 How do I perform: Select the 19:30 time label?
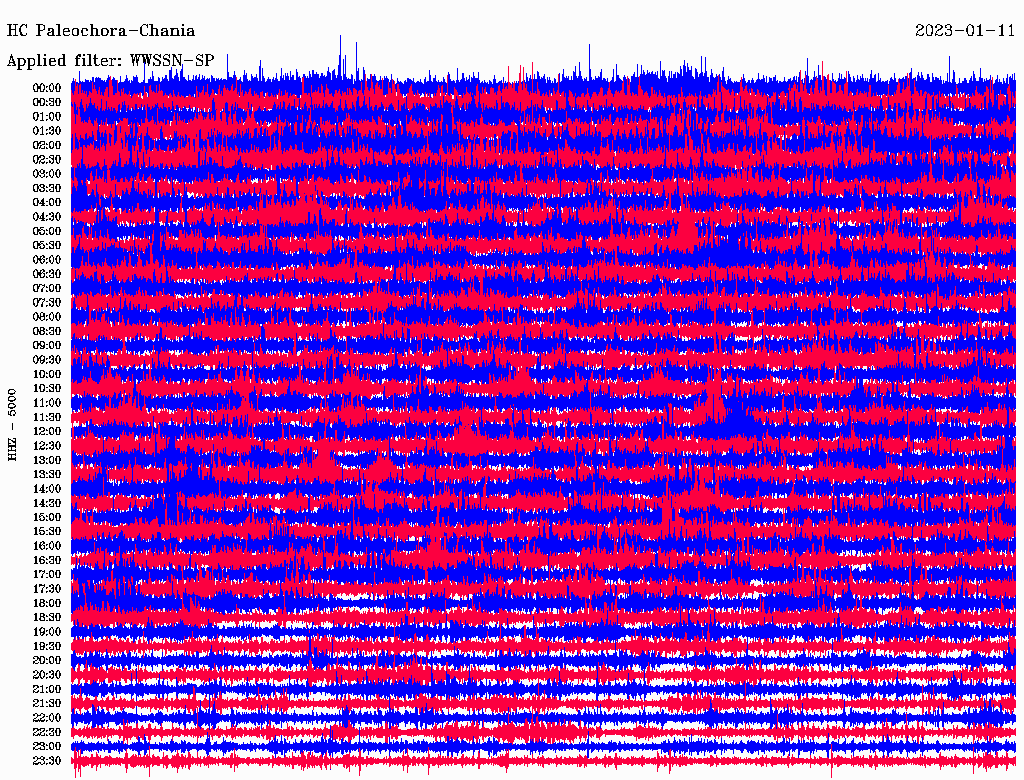point(47,647)
